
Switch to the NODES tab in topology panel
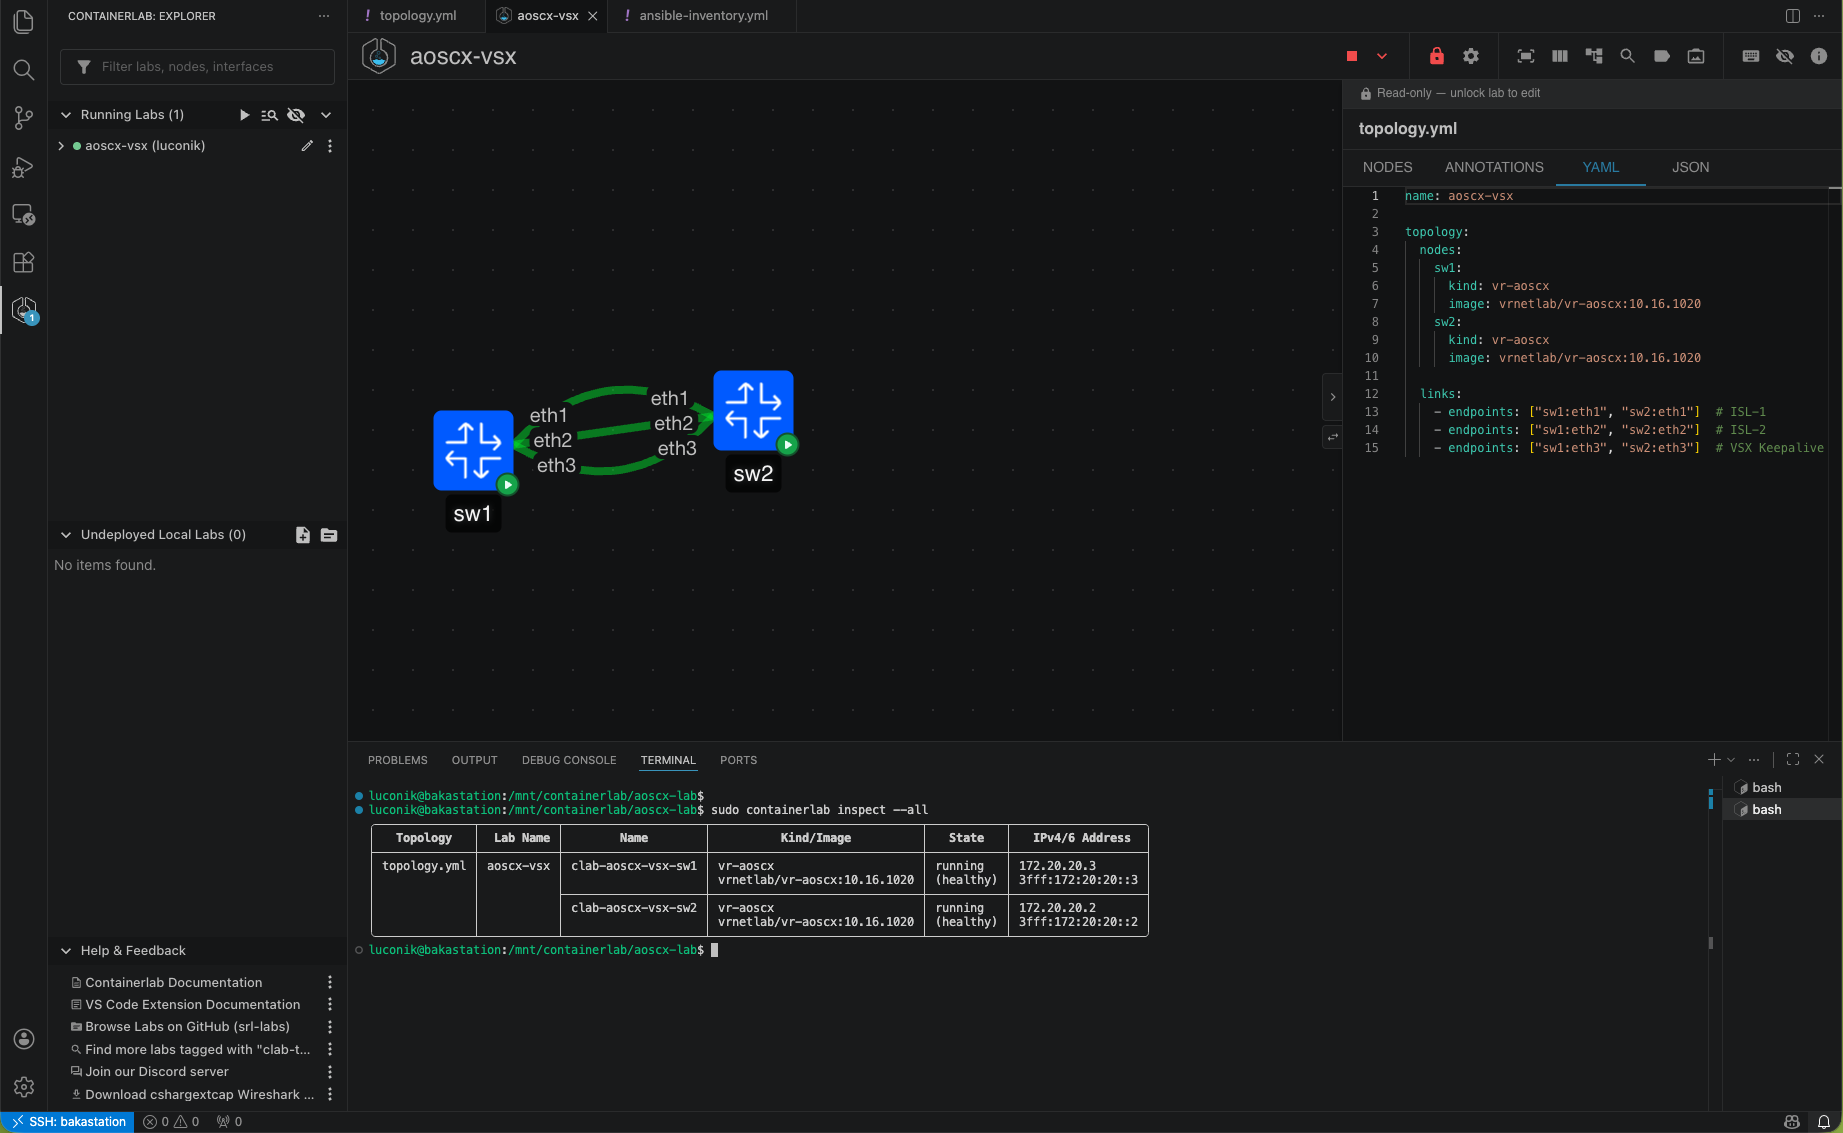pyautogui.click(x=1387, y=167)
